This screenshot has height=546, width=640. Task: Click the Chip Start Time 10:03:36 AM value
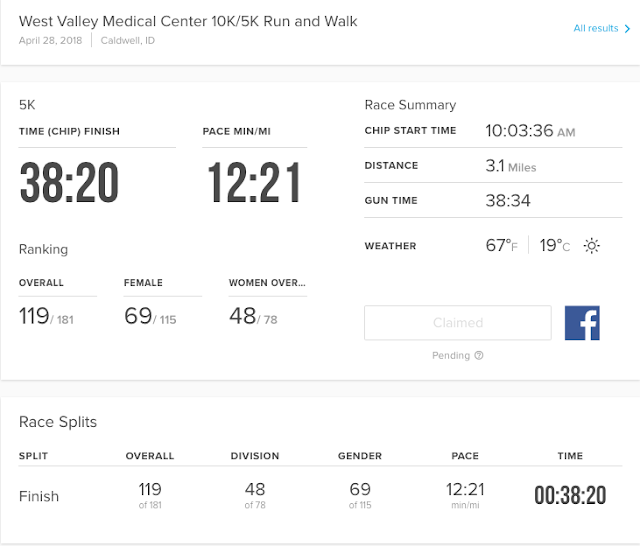coord(530,131)
